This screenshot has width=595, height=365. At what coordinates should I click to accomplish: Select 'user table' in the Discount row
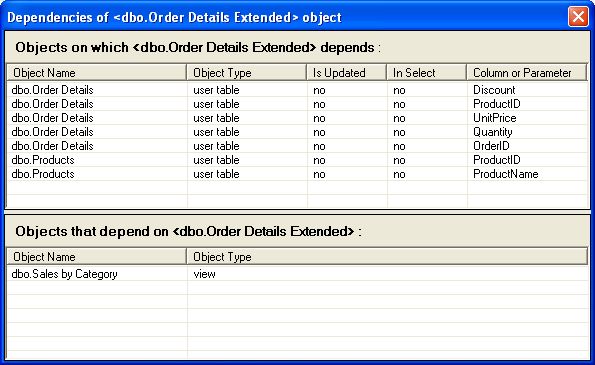[216, 90]
